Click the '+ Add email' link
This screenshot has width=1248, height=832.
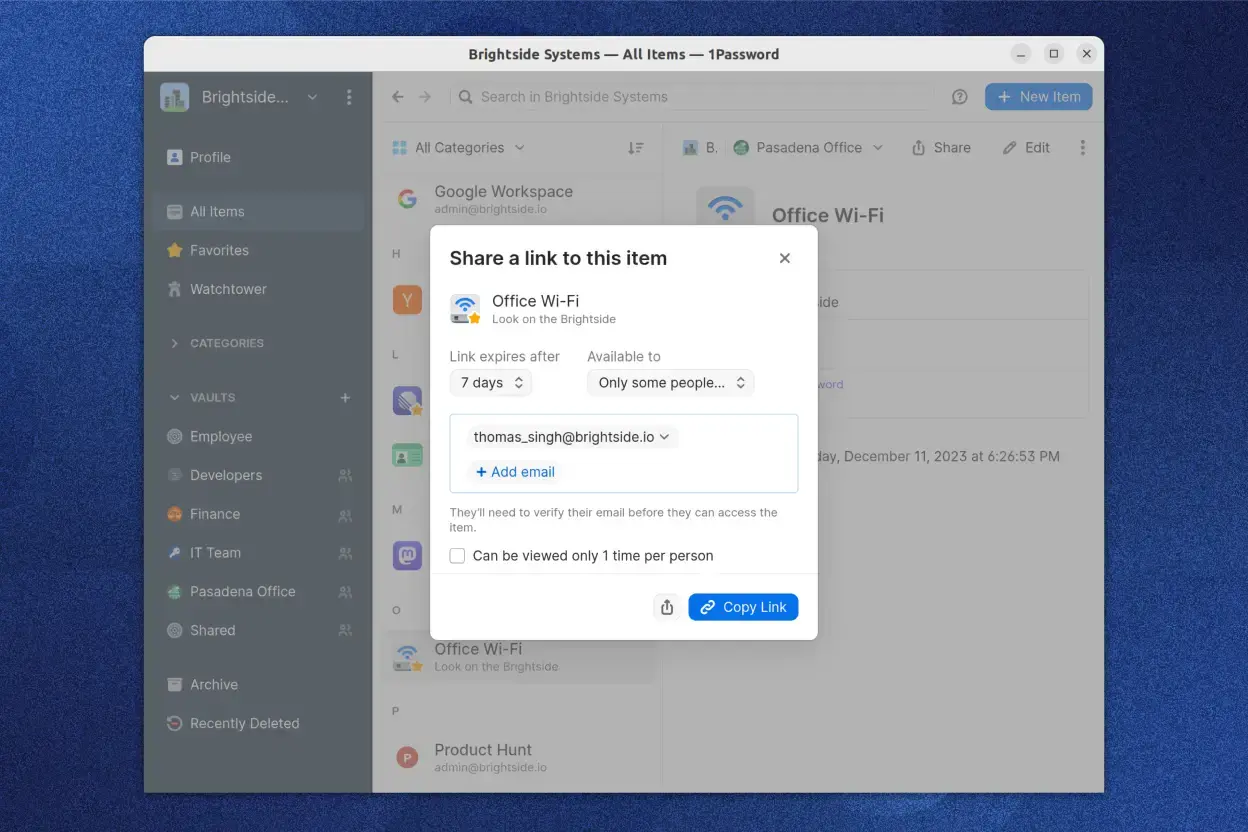tap(514, 471)
